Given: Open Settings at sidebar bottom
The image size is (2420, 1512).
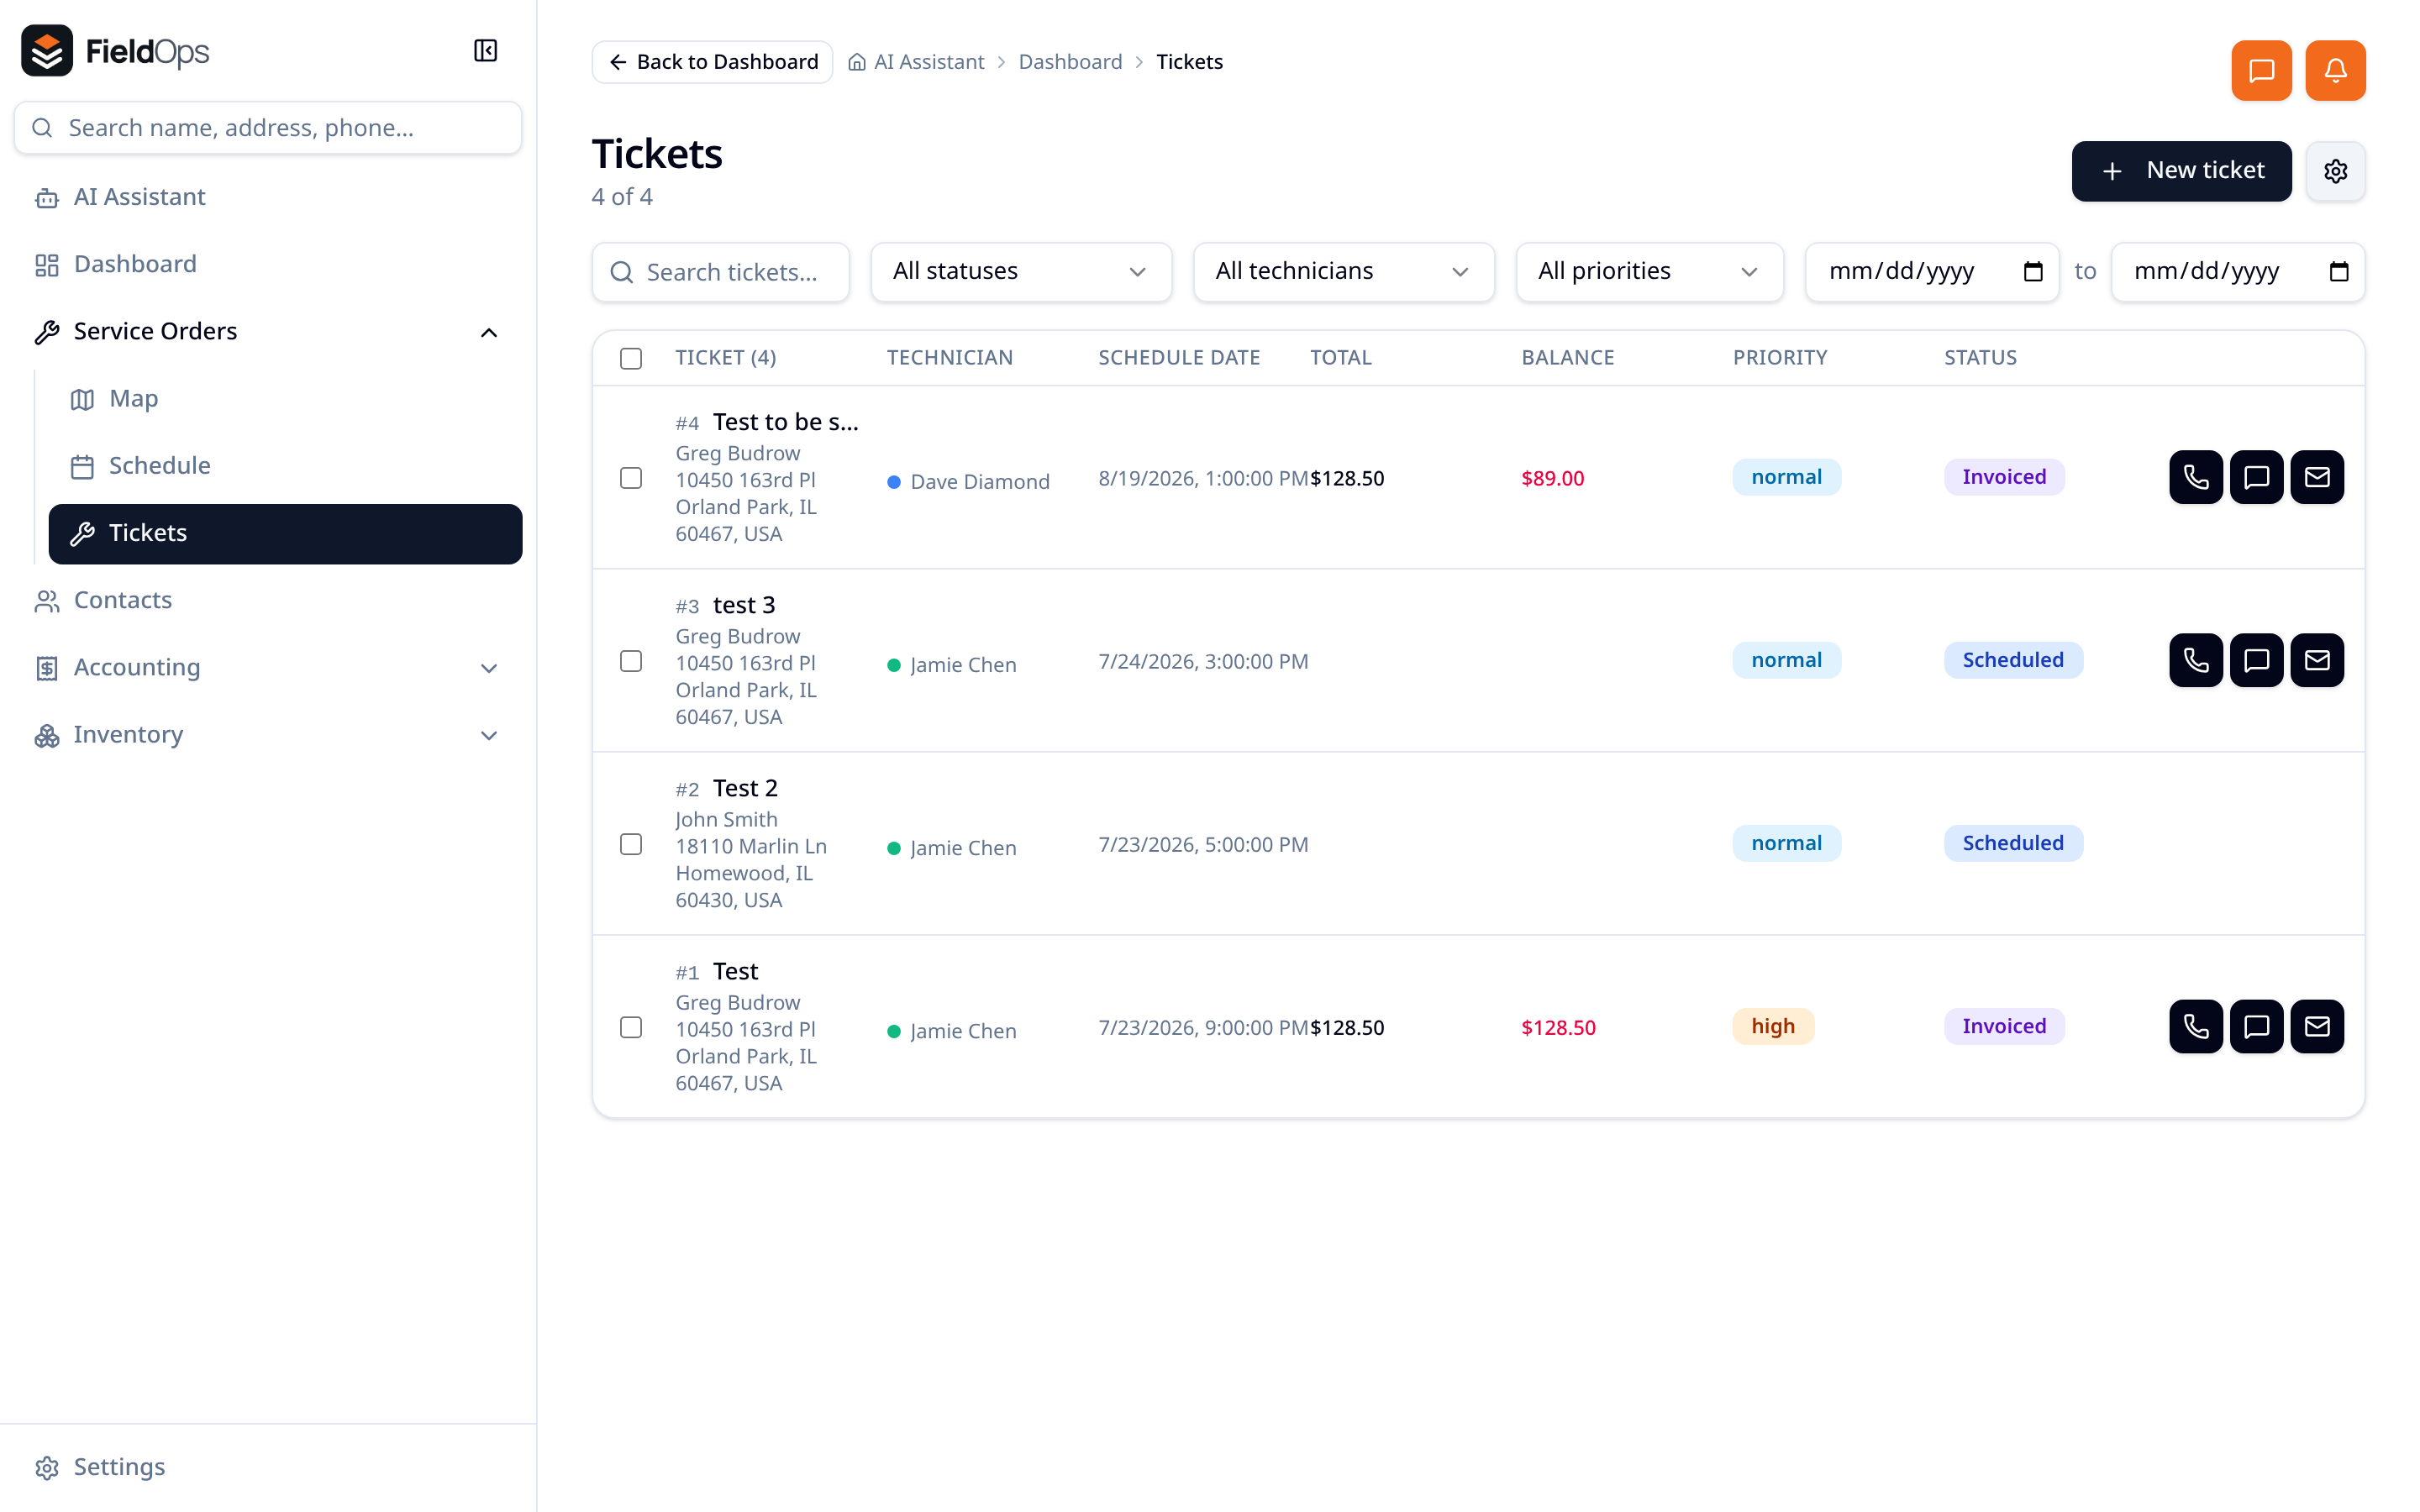Looking at the screenshot, I should (268, 1467).
